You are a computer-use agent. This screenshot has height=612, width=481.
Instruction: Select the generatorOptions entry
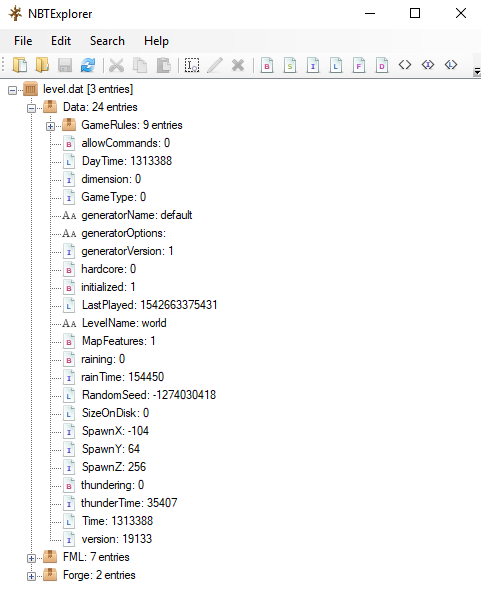(x=123, y=233)
